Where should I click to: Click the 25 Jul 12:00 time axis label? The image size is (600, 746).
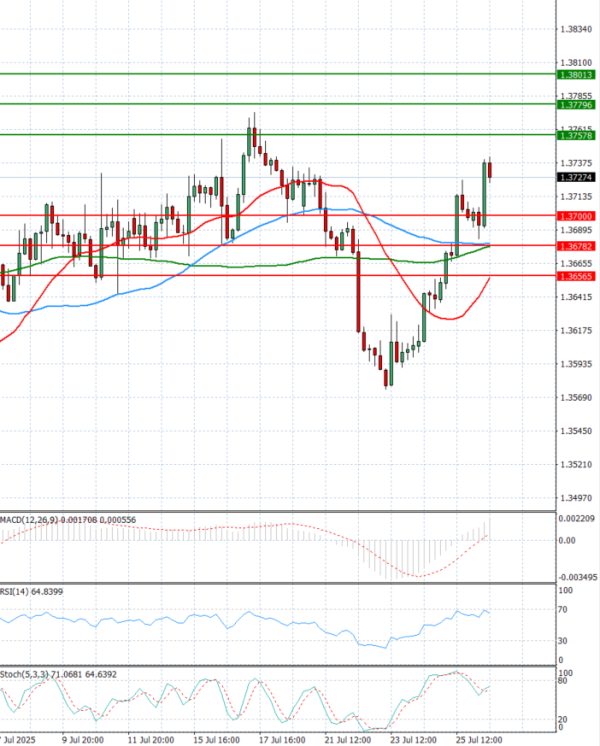(x=479, y=740)
